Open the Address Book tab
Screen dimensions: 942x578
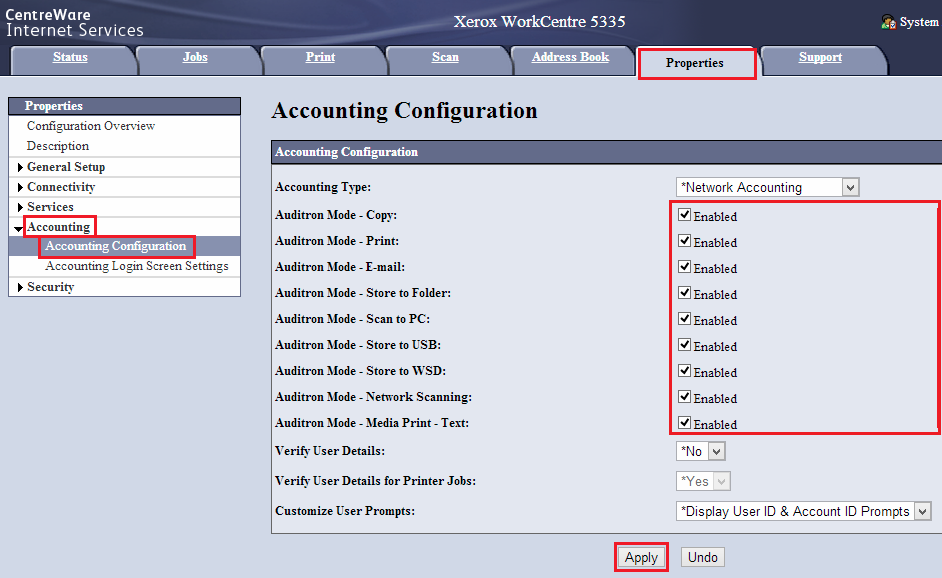point(570,58)
